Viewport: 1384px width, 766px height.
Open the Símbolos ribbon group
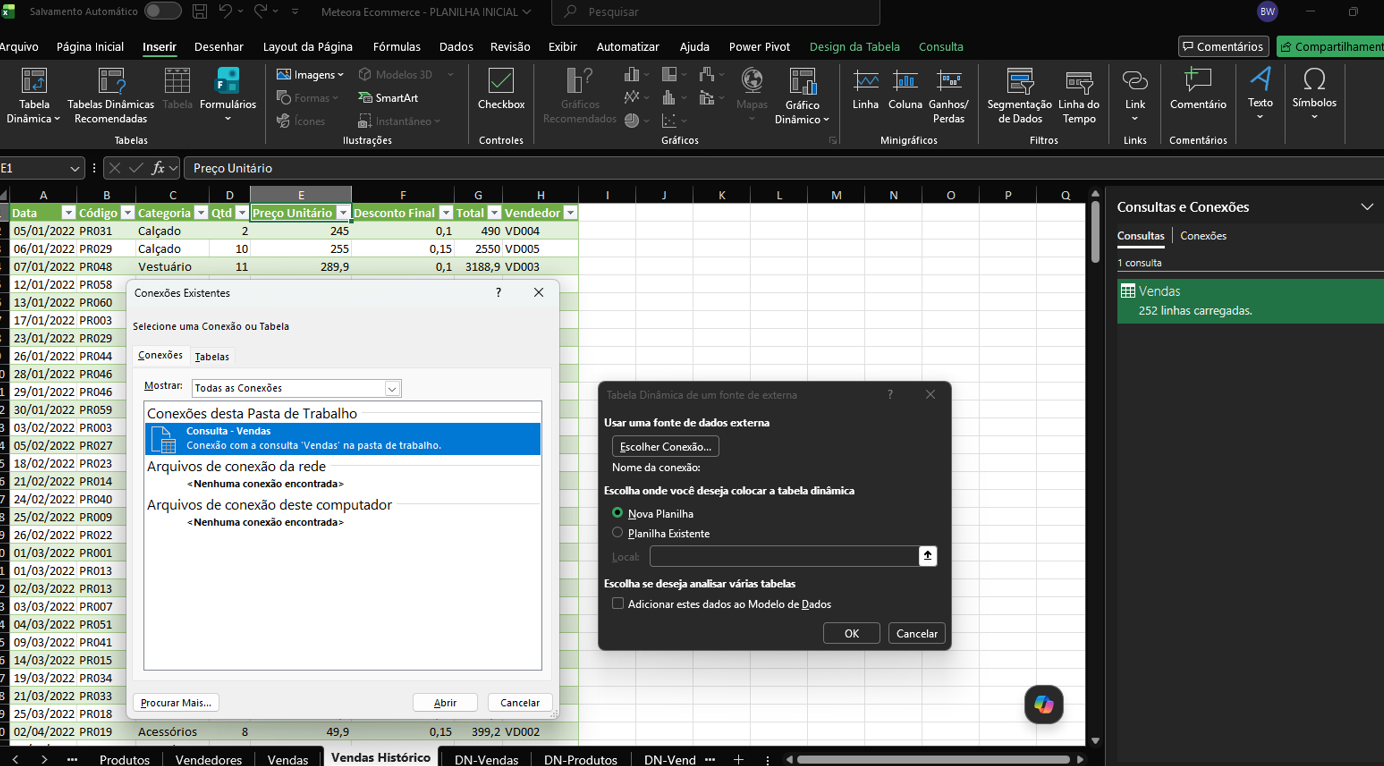click(x=1314, y=96)
